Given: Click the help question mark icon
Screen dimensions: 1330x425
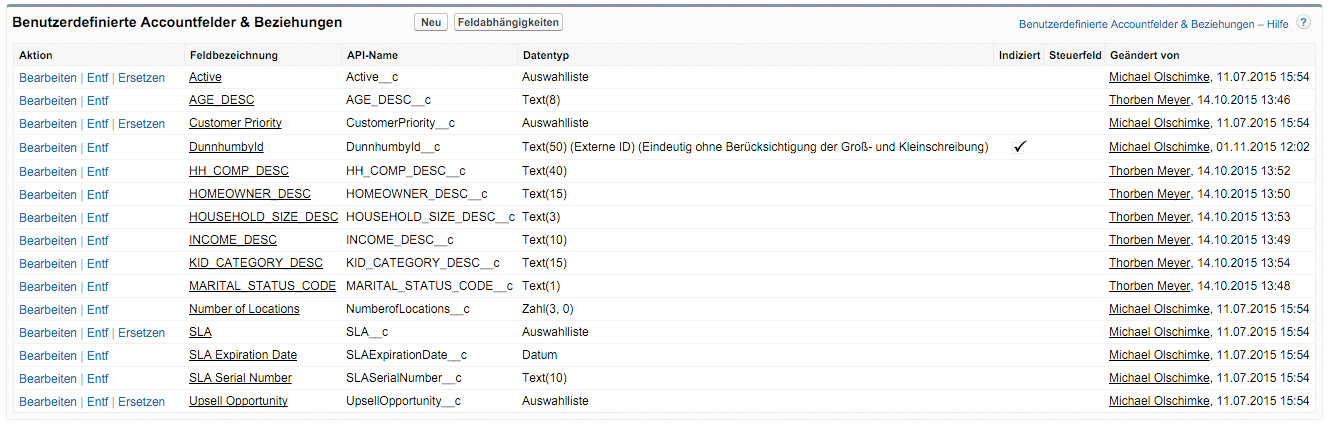Looking at the screenshot, I should coord(1303,22).
